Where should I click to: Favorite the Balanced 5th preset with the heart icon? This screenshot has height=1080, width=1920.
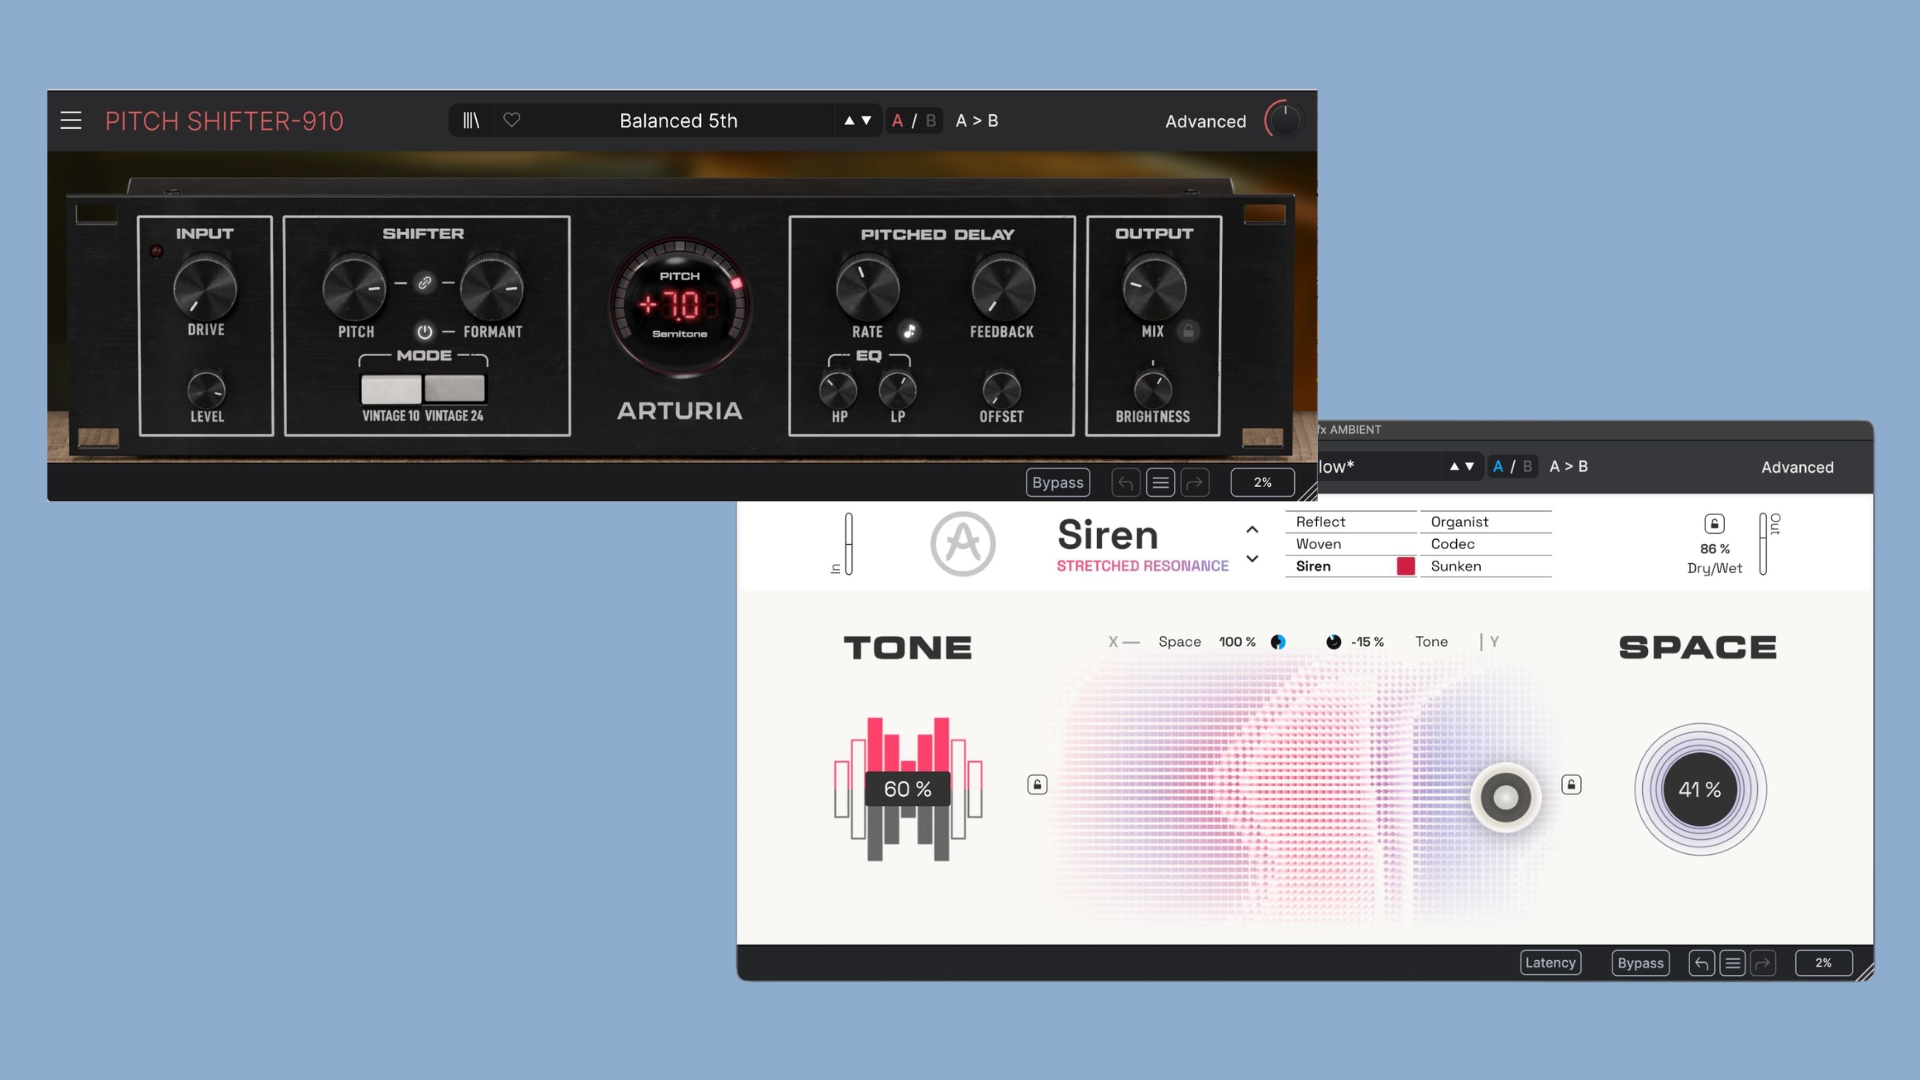(512, 120)
